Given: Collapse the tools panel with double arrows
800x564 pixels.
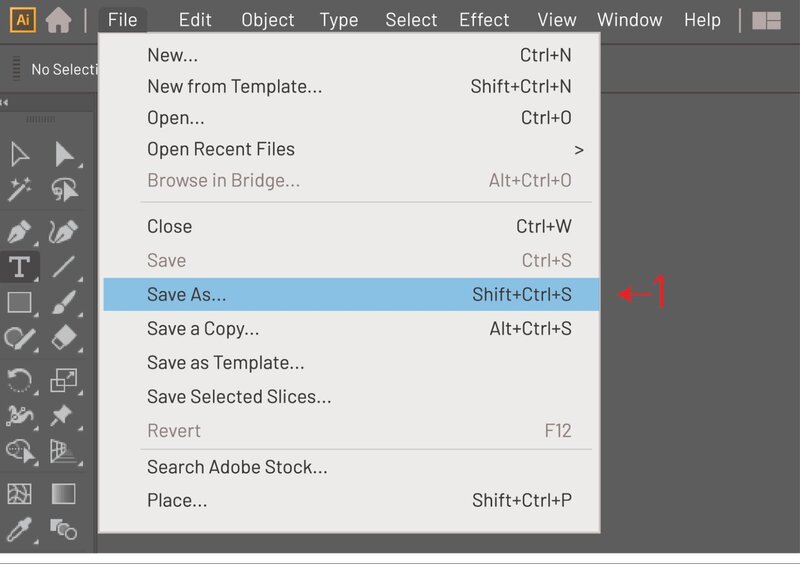Looking at the screenshot, I should coord(4,103).
